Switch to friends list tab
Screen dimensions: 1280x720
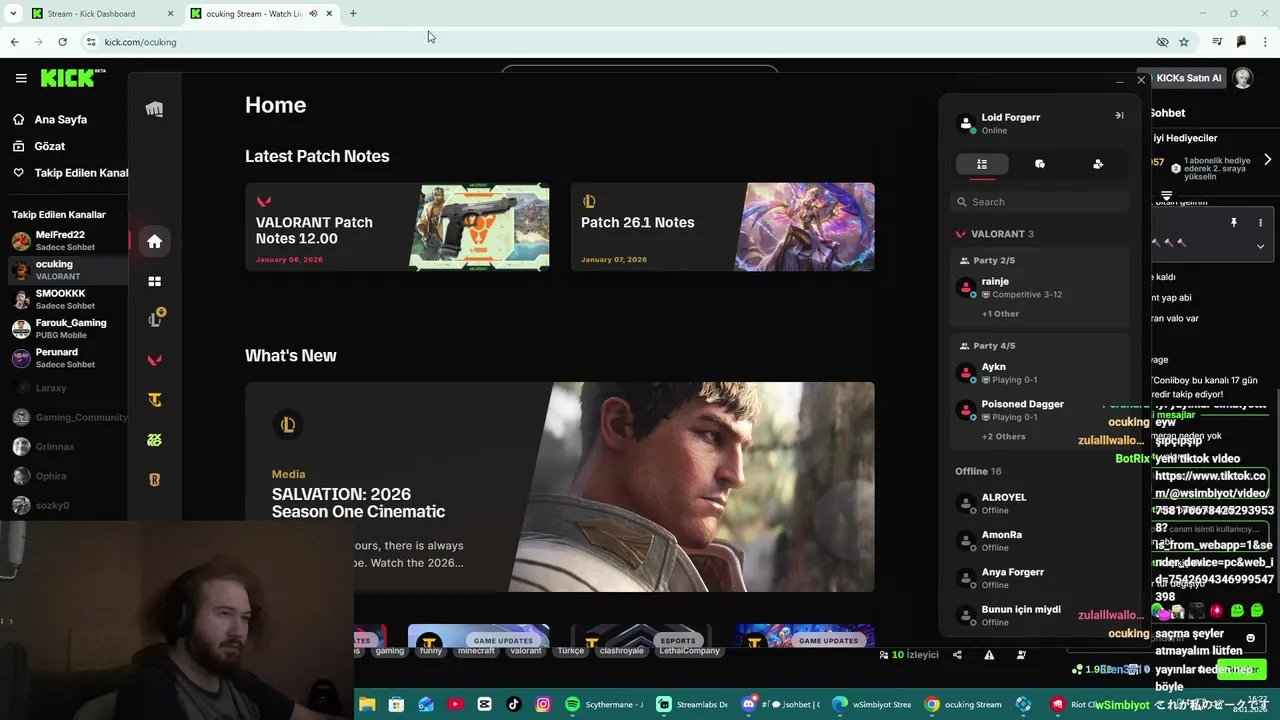(982, 164)
